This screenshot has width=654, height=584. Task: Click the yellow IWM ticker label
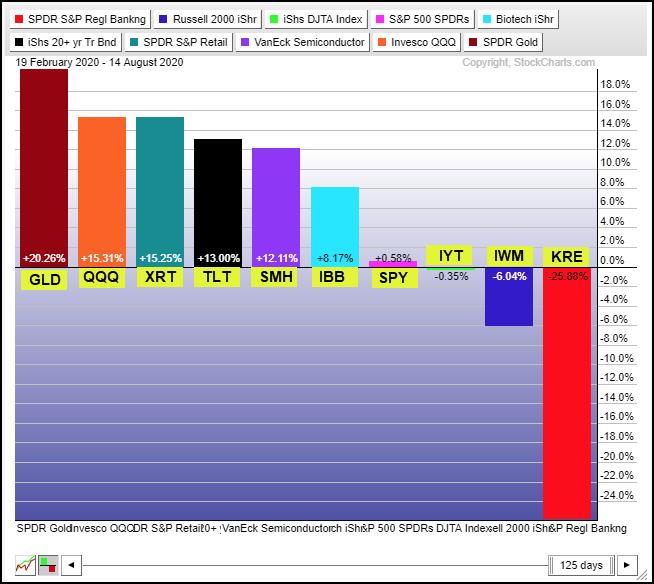[508, 257]
